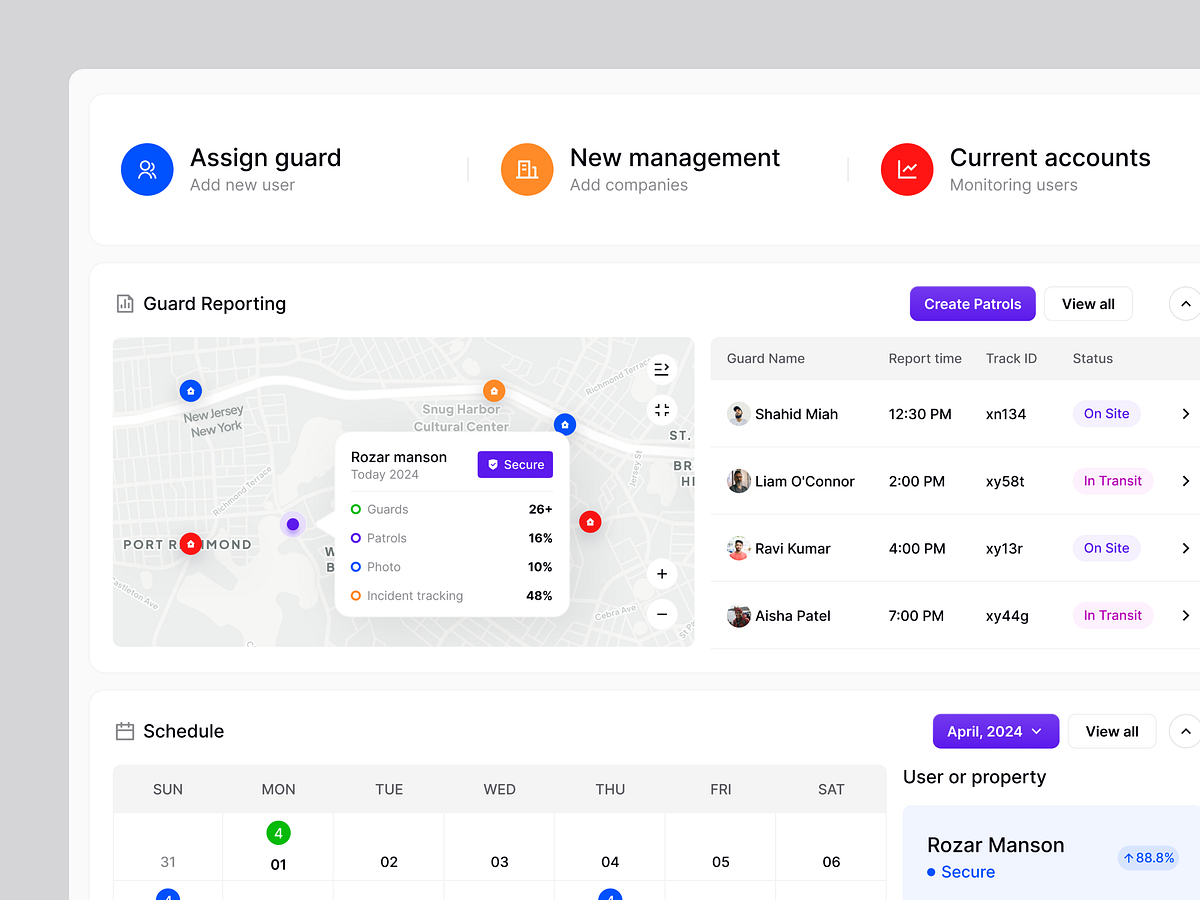
Task: Click 7:00 PM report time
Action: tap(916, 616)
